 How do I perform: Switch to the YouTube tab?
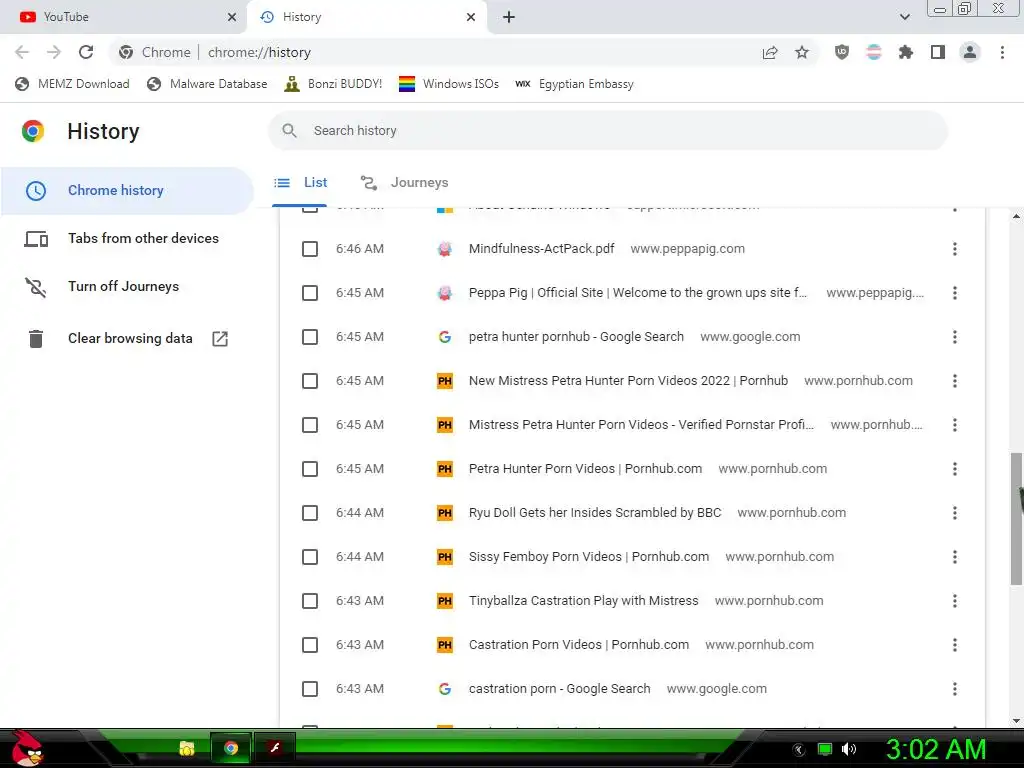(x=124, y=17)
